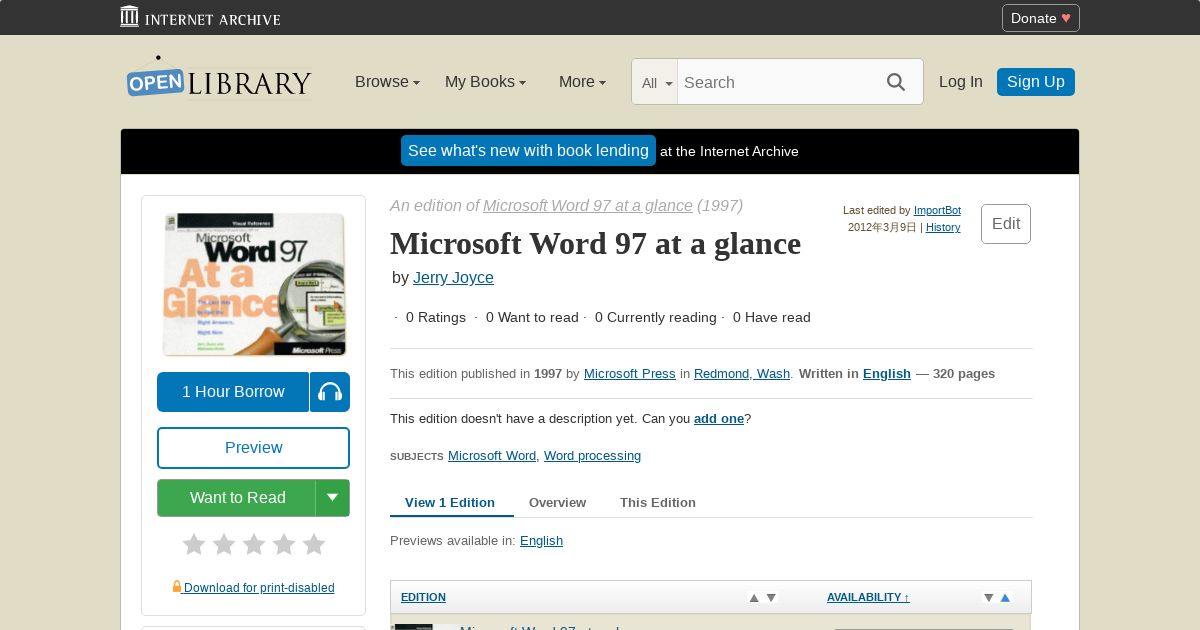The image size is (1200, 630).
Task: Open Microsoft Word subject link
Action: pyautogui.click(x=492, y=455)
